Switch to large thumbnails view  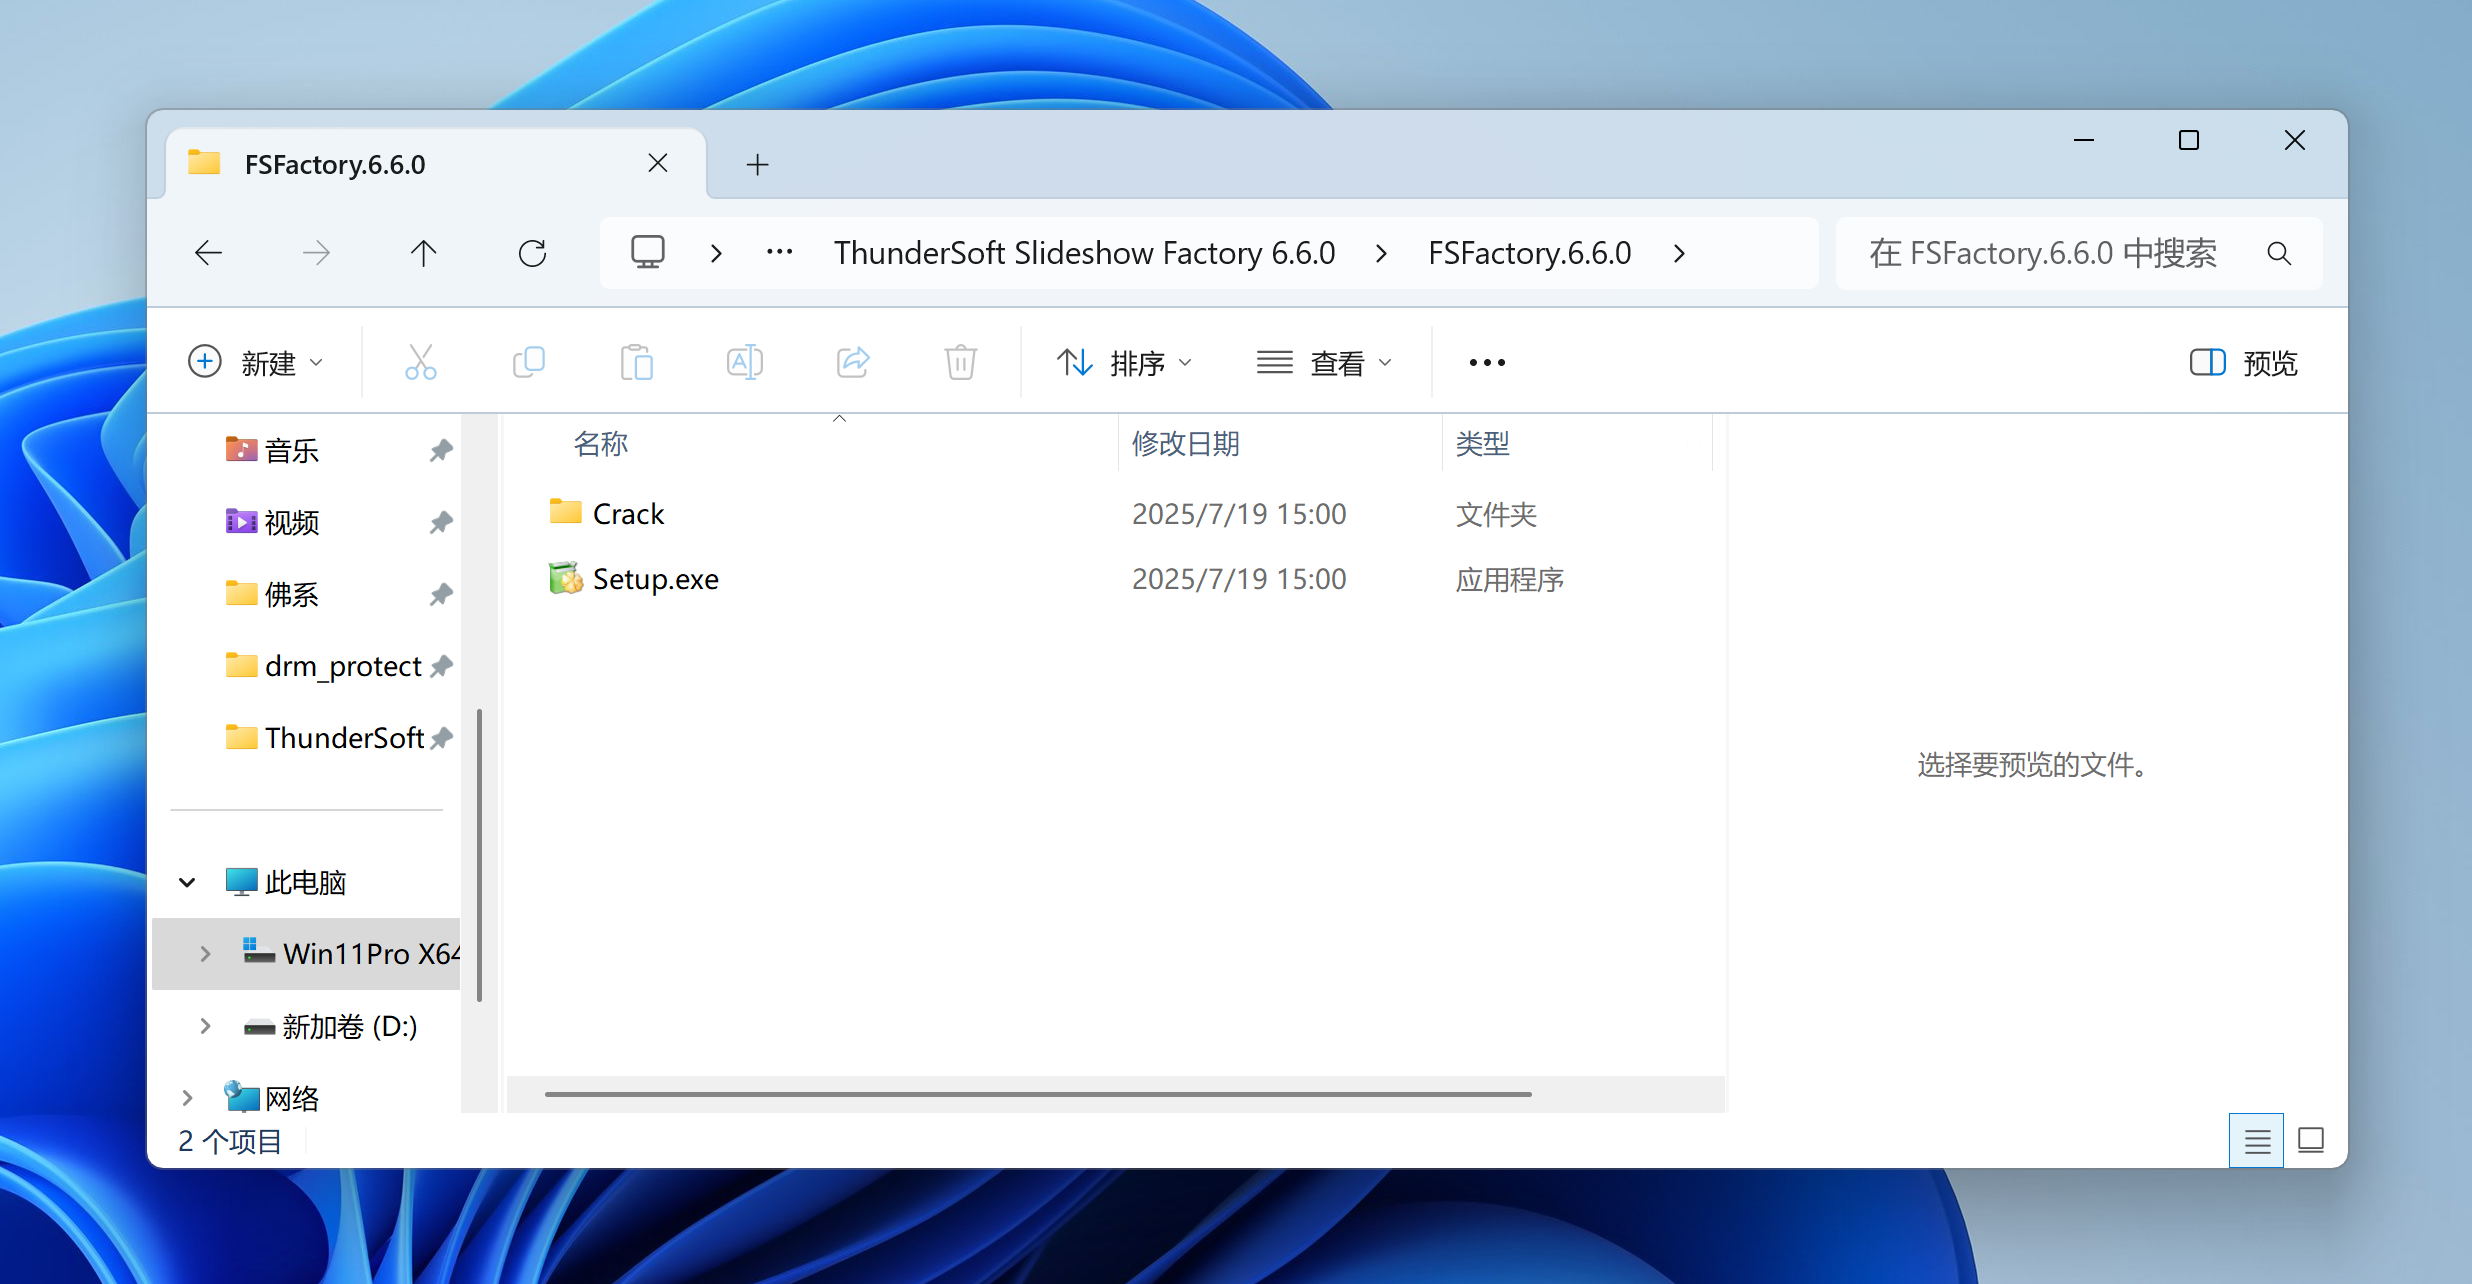(x=2310, y=1140)
